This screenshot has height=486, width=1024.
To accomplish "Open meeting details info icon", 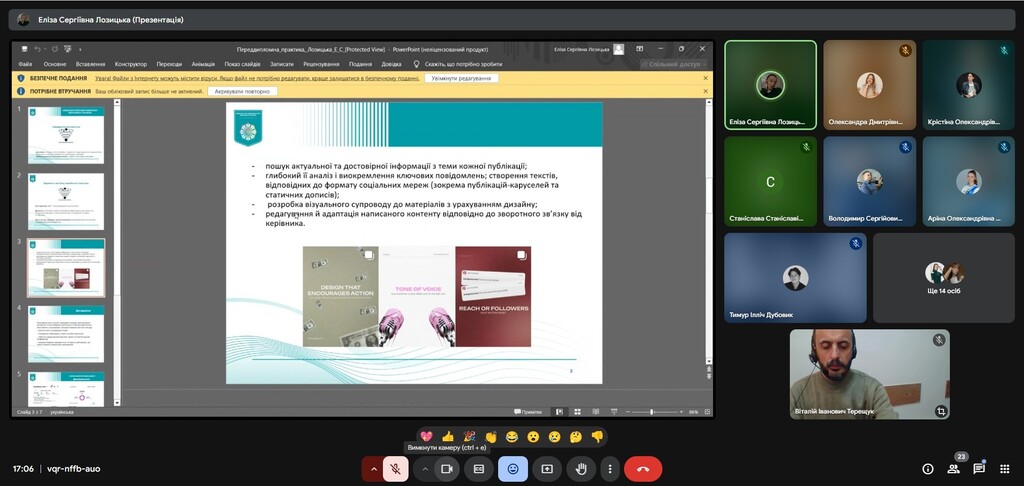I will tap(927, 468).
